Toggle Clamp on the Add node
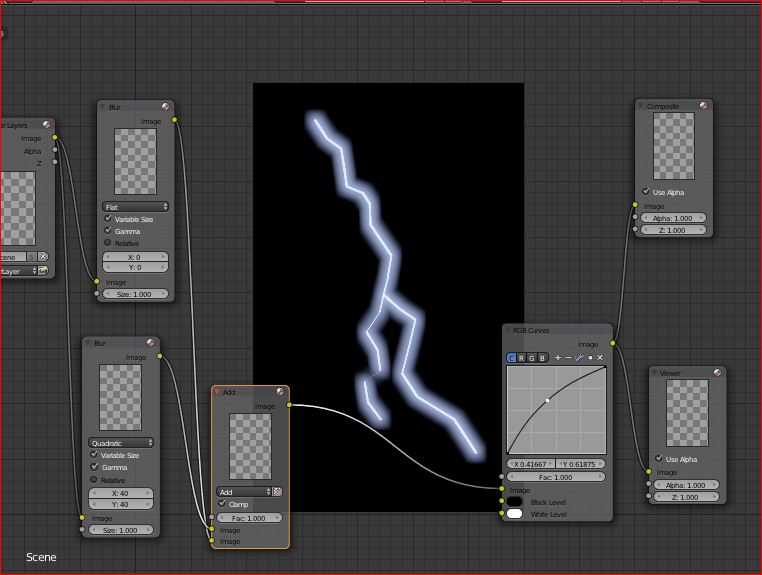The image size is (762, 575). point(222,504)
